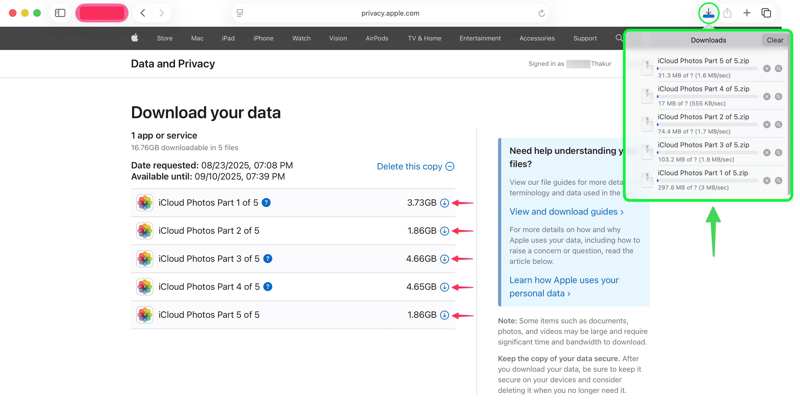Click the 4.66GB size for Part 3
800x409 pixels.
pyautogui.click(x=421, y=259)
